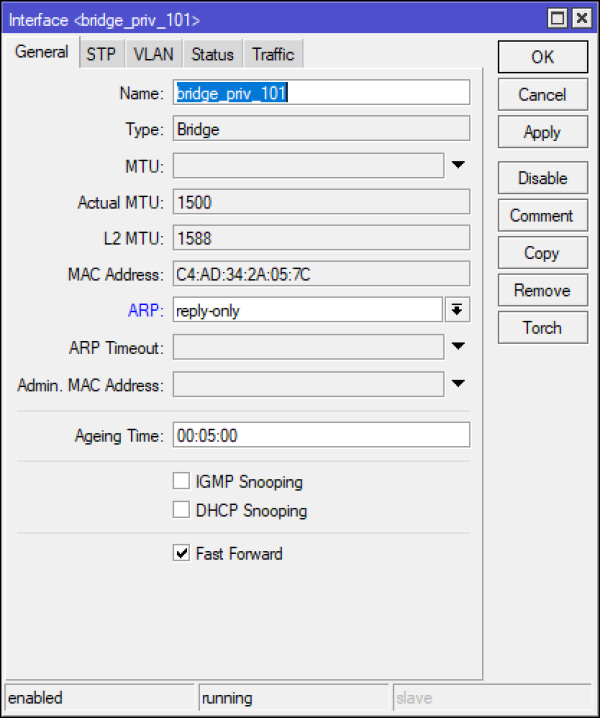The width and height of the screenshot is (600, 718).
Task: Enable DHCP Snooping checkbox
Action: pos(181,510)
